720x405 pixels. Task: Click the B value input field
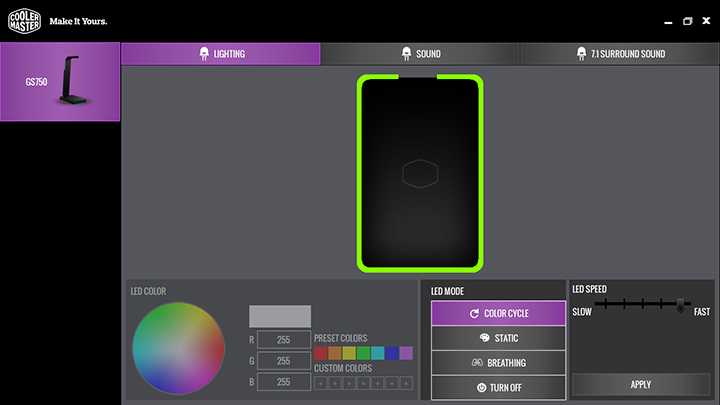click(x=284, y=382)
